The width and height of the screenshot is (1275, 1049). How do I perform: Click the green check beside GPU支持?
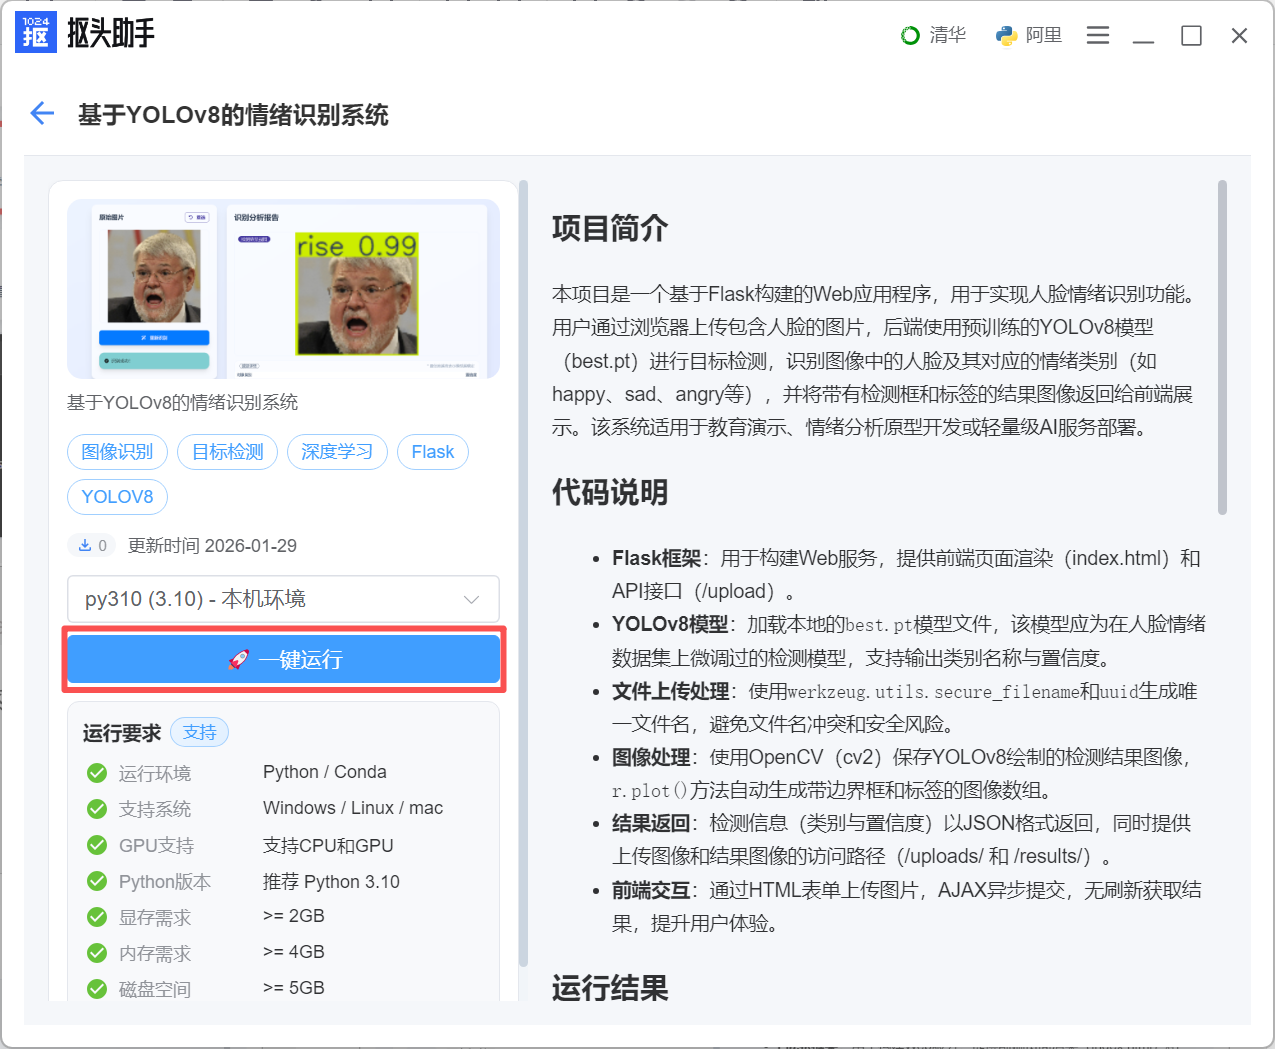[x=97, y=845]
